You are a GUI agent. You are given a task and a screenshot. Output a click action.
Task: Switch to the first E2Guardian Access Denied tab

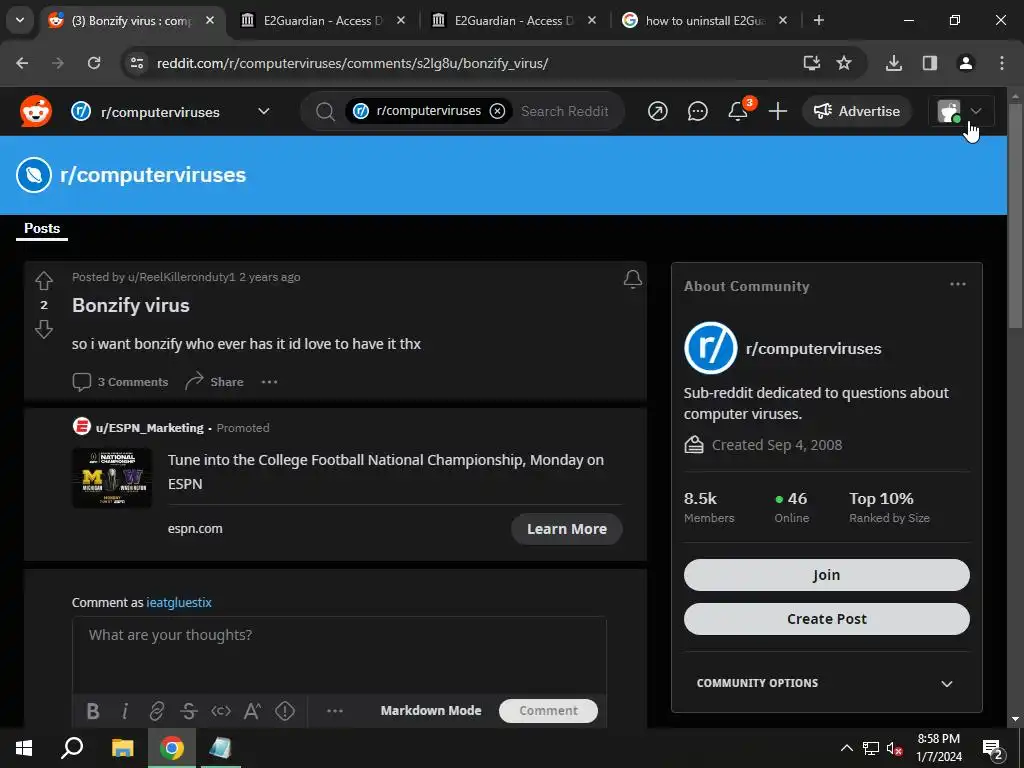323,21
